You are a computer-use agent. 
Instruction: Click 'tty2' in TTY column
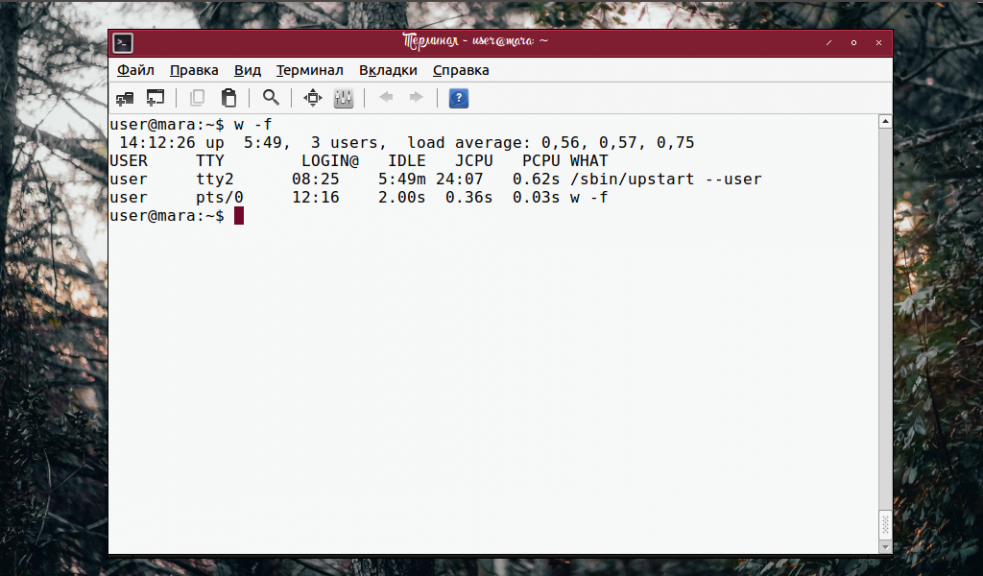point(214,179)
